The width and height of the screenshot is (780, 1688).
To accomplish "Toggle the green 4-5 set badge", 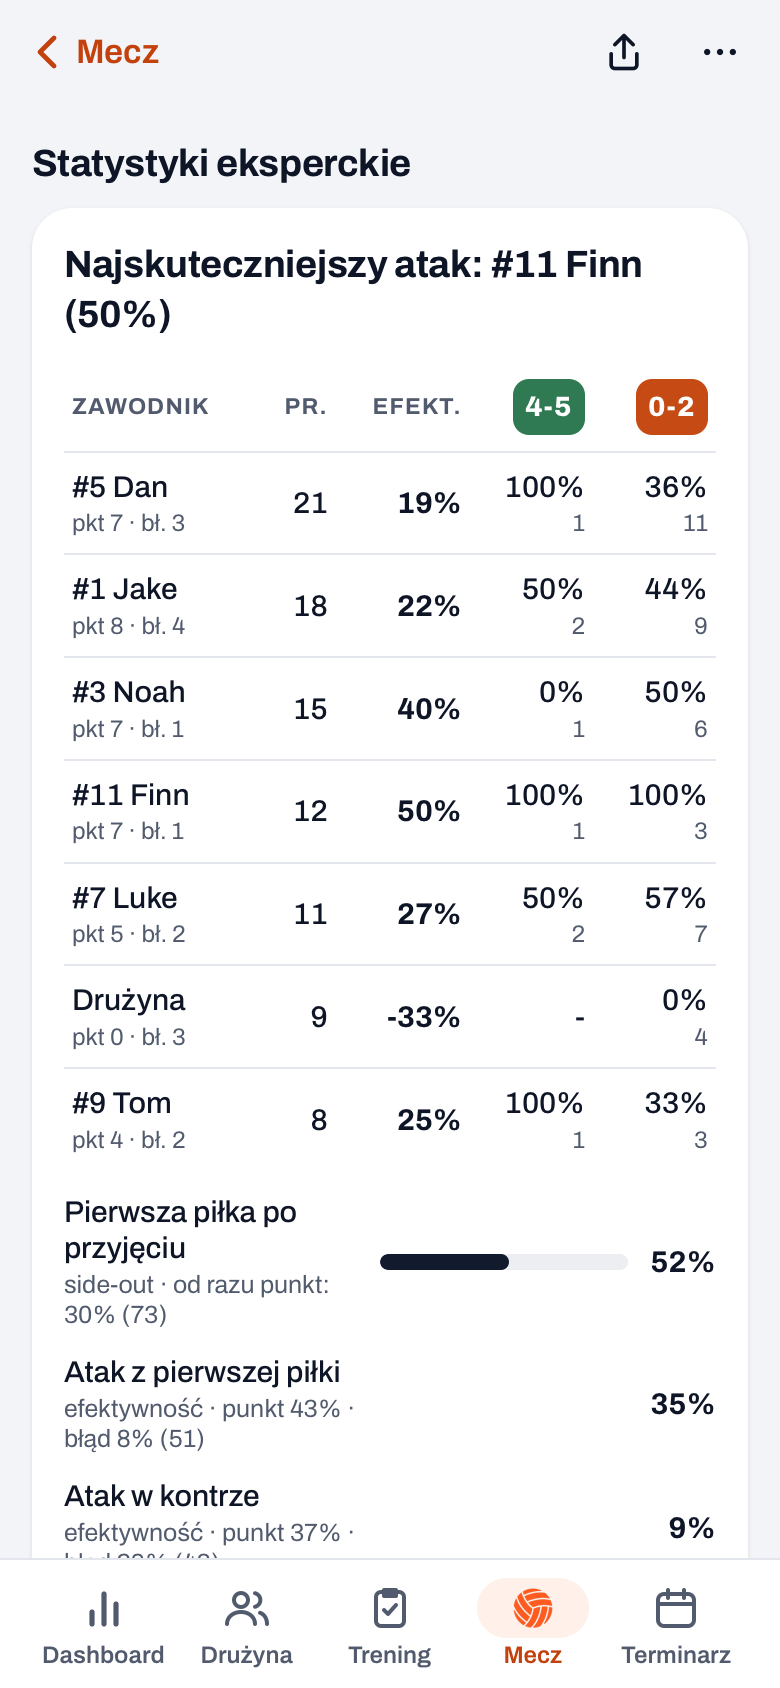I will (549, 407).
